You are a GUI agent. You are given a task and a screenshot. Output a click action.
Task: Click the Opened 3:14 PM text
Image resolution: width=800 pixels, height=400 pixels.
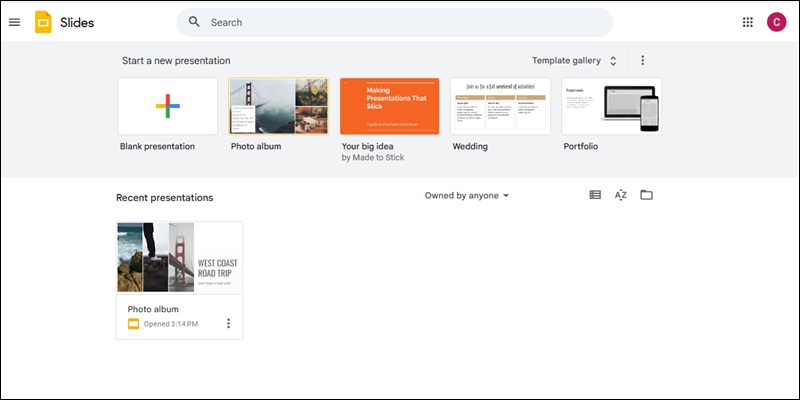[x=171, y=324]
